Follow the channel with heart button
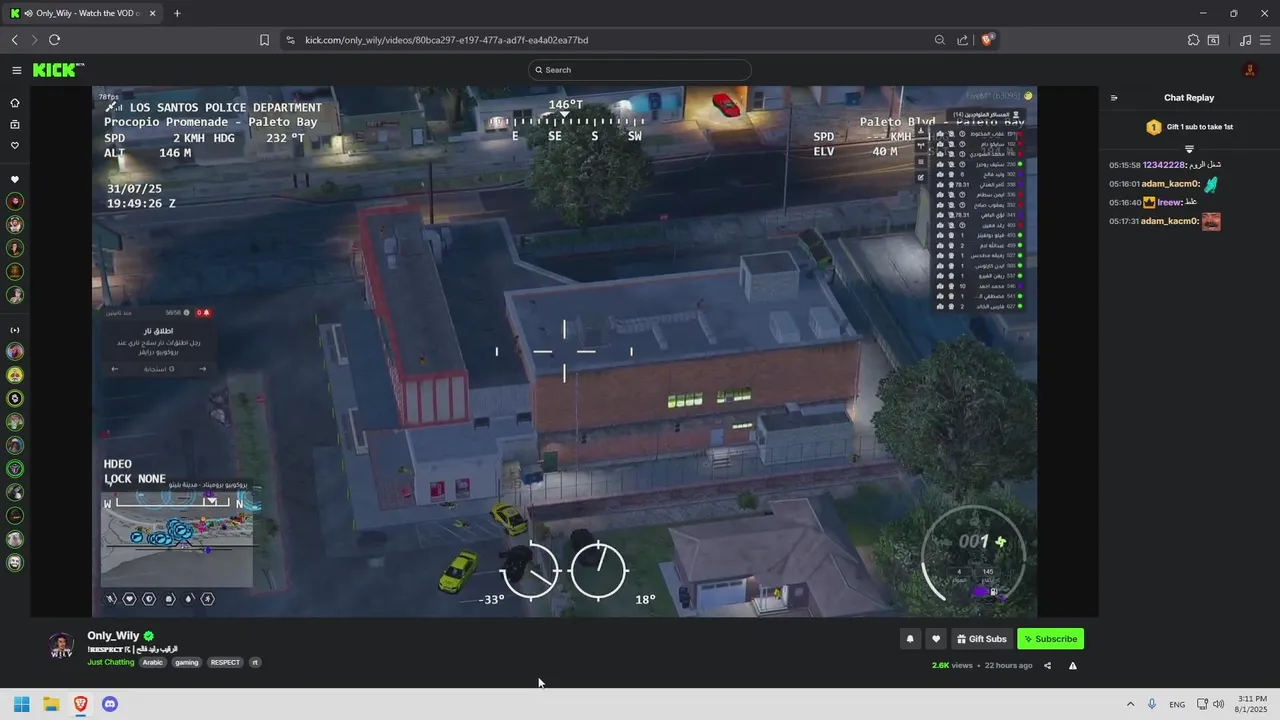The image size is (1280, 720). [936, 639]
